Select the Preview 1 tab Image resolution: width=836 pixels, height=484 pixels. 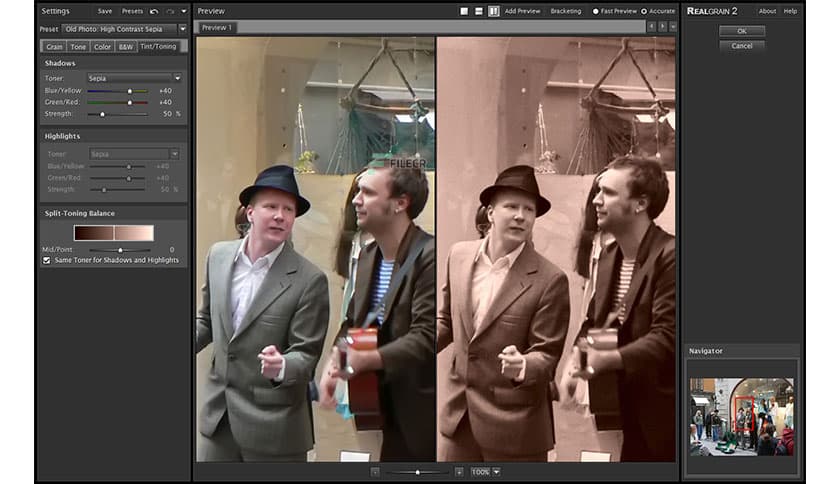(x=217, y=27)
